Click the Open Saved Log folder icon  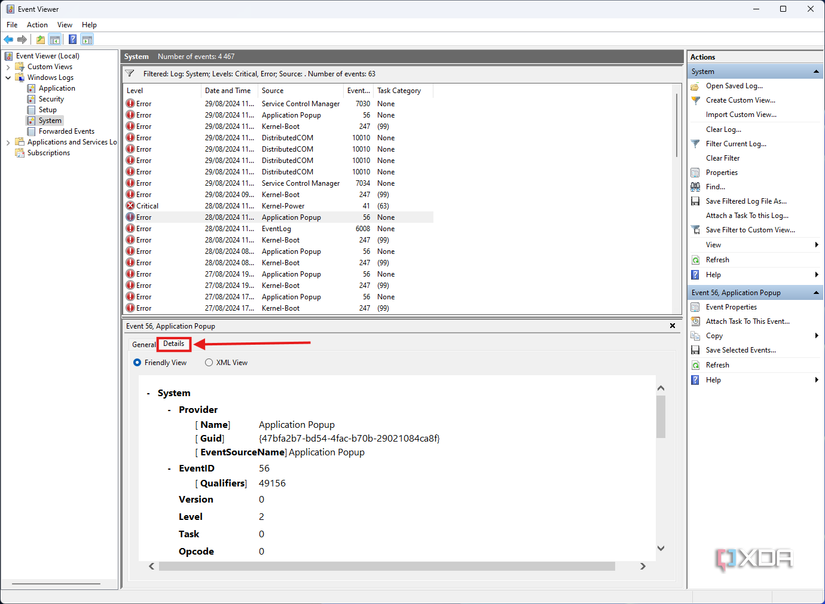[x=696, y=86]
